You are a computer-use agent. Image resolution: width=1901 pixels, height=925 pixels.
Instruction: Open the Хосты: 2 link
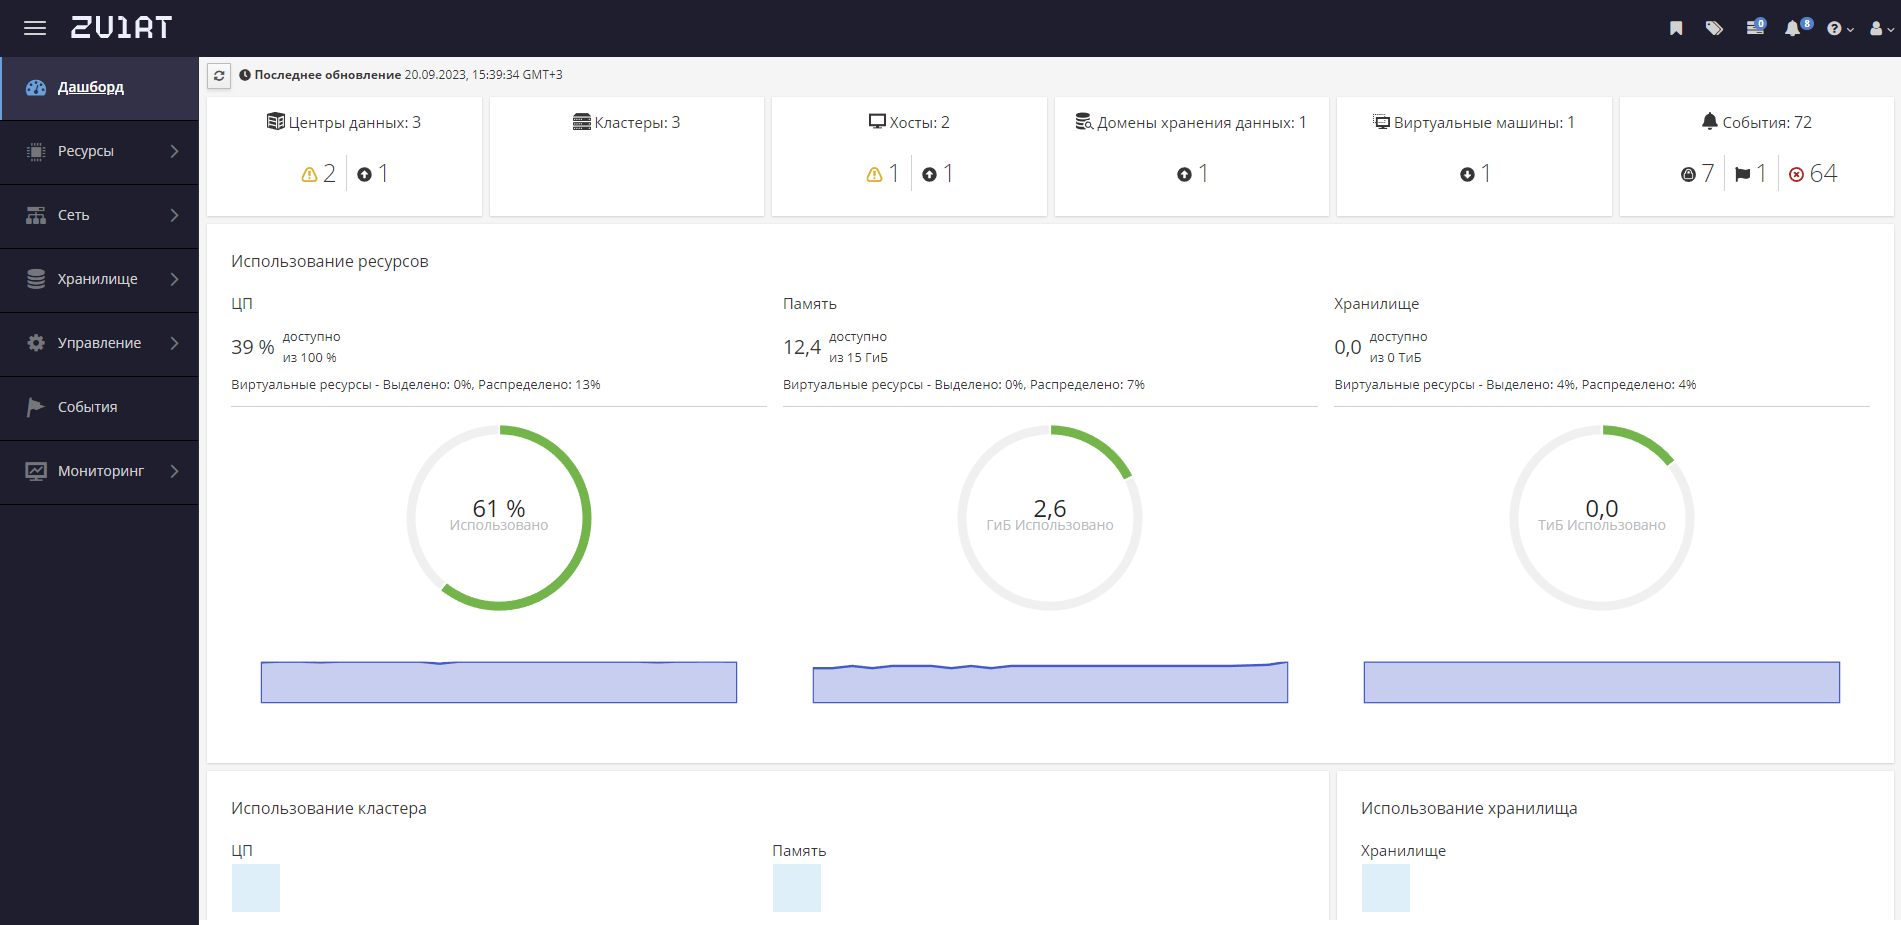click(x=909, y=122)
